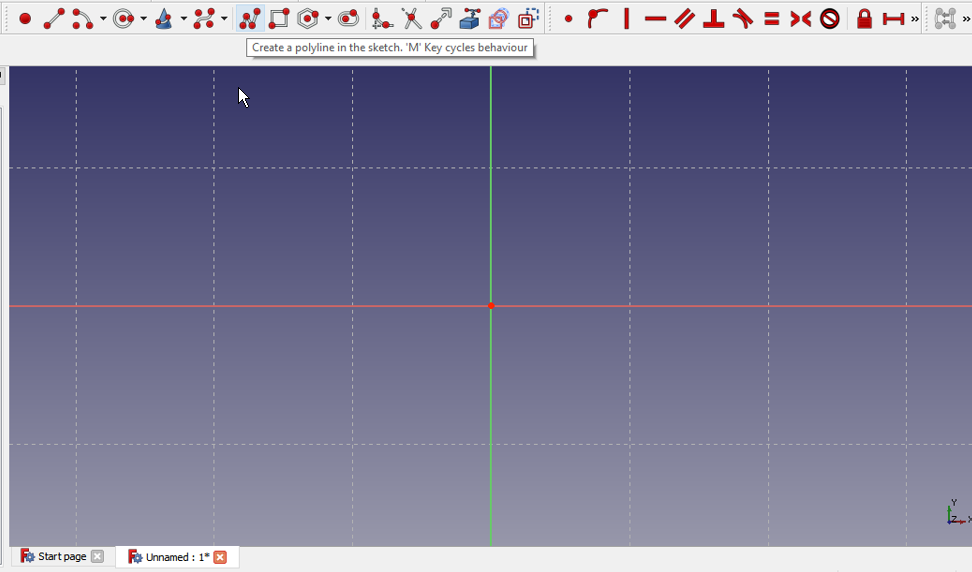Image resolution: width=972 pixels, height=572 pixels.
Task: Close the Start page tab
Action: pyautogui.click(x=97, y=557)
